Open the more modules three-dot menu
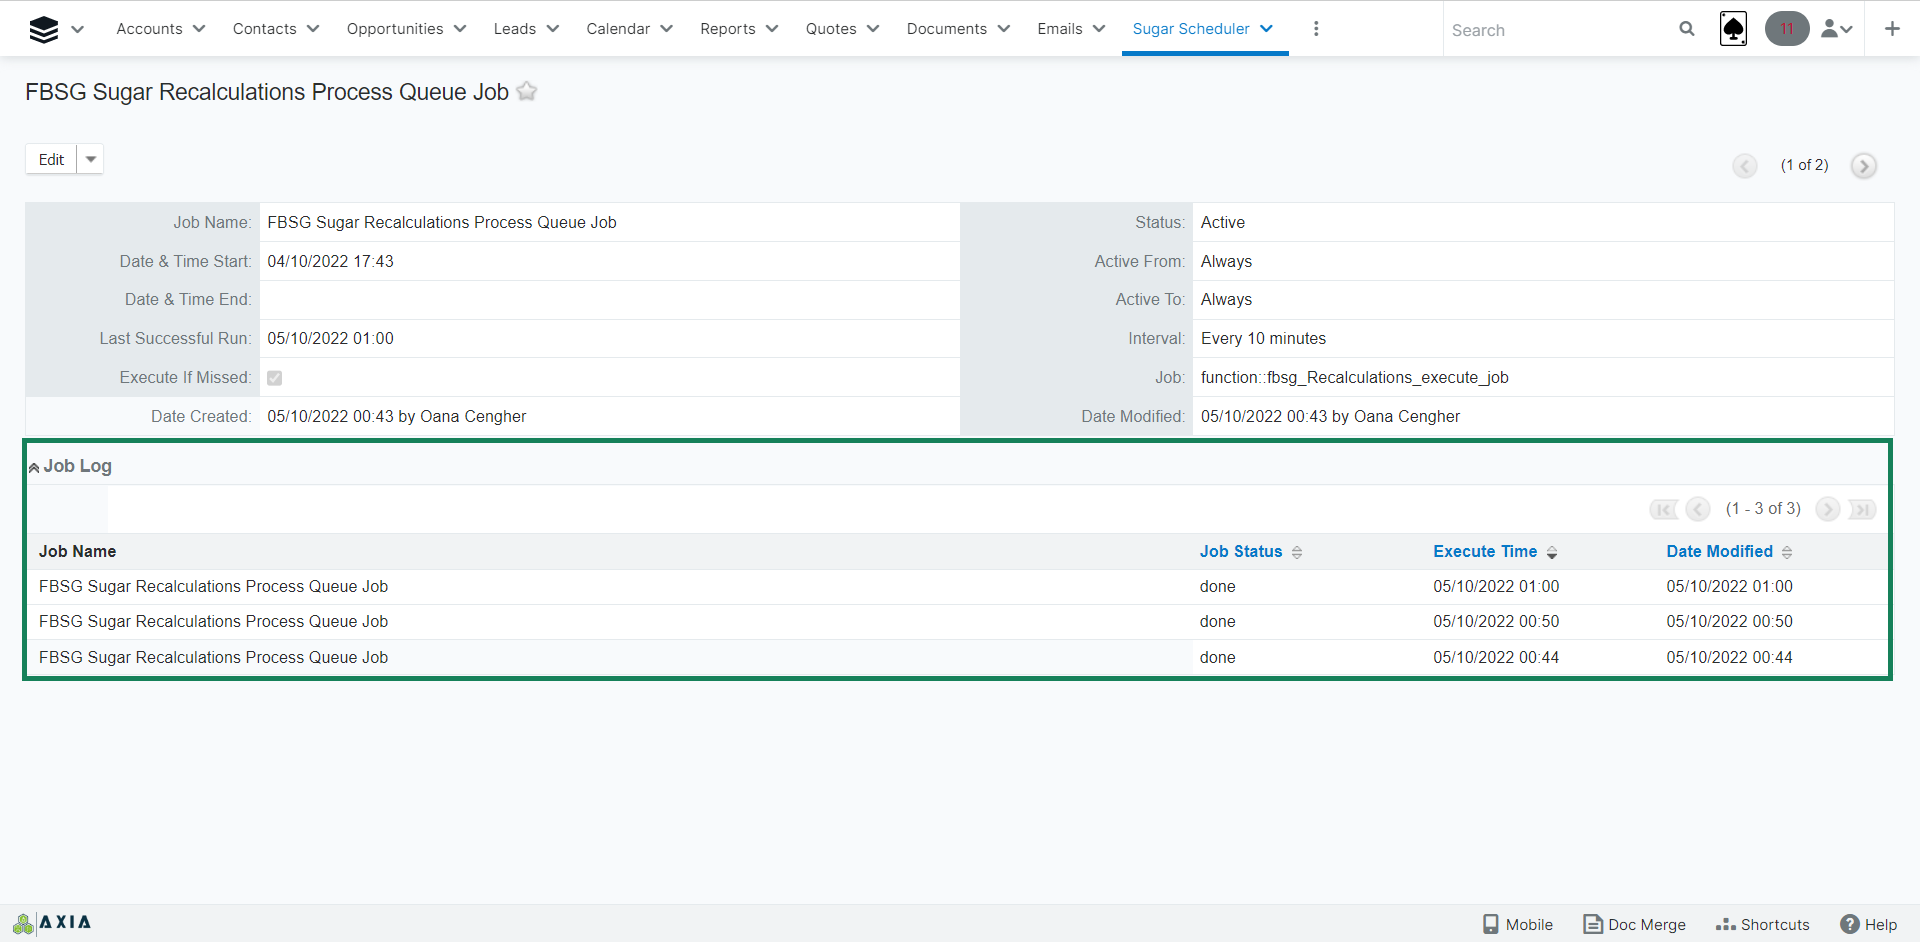This screenshot has height=942, width=1920. [1316, 29]
